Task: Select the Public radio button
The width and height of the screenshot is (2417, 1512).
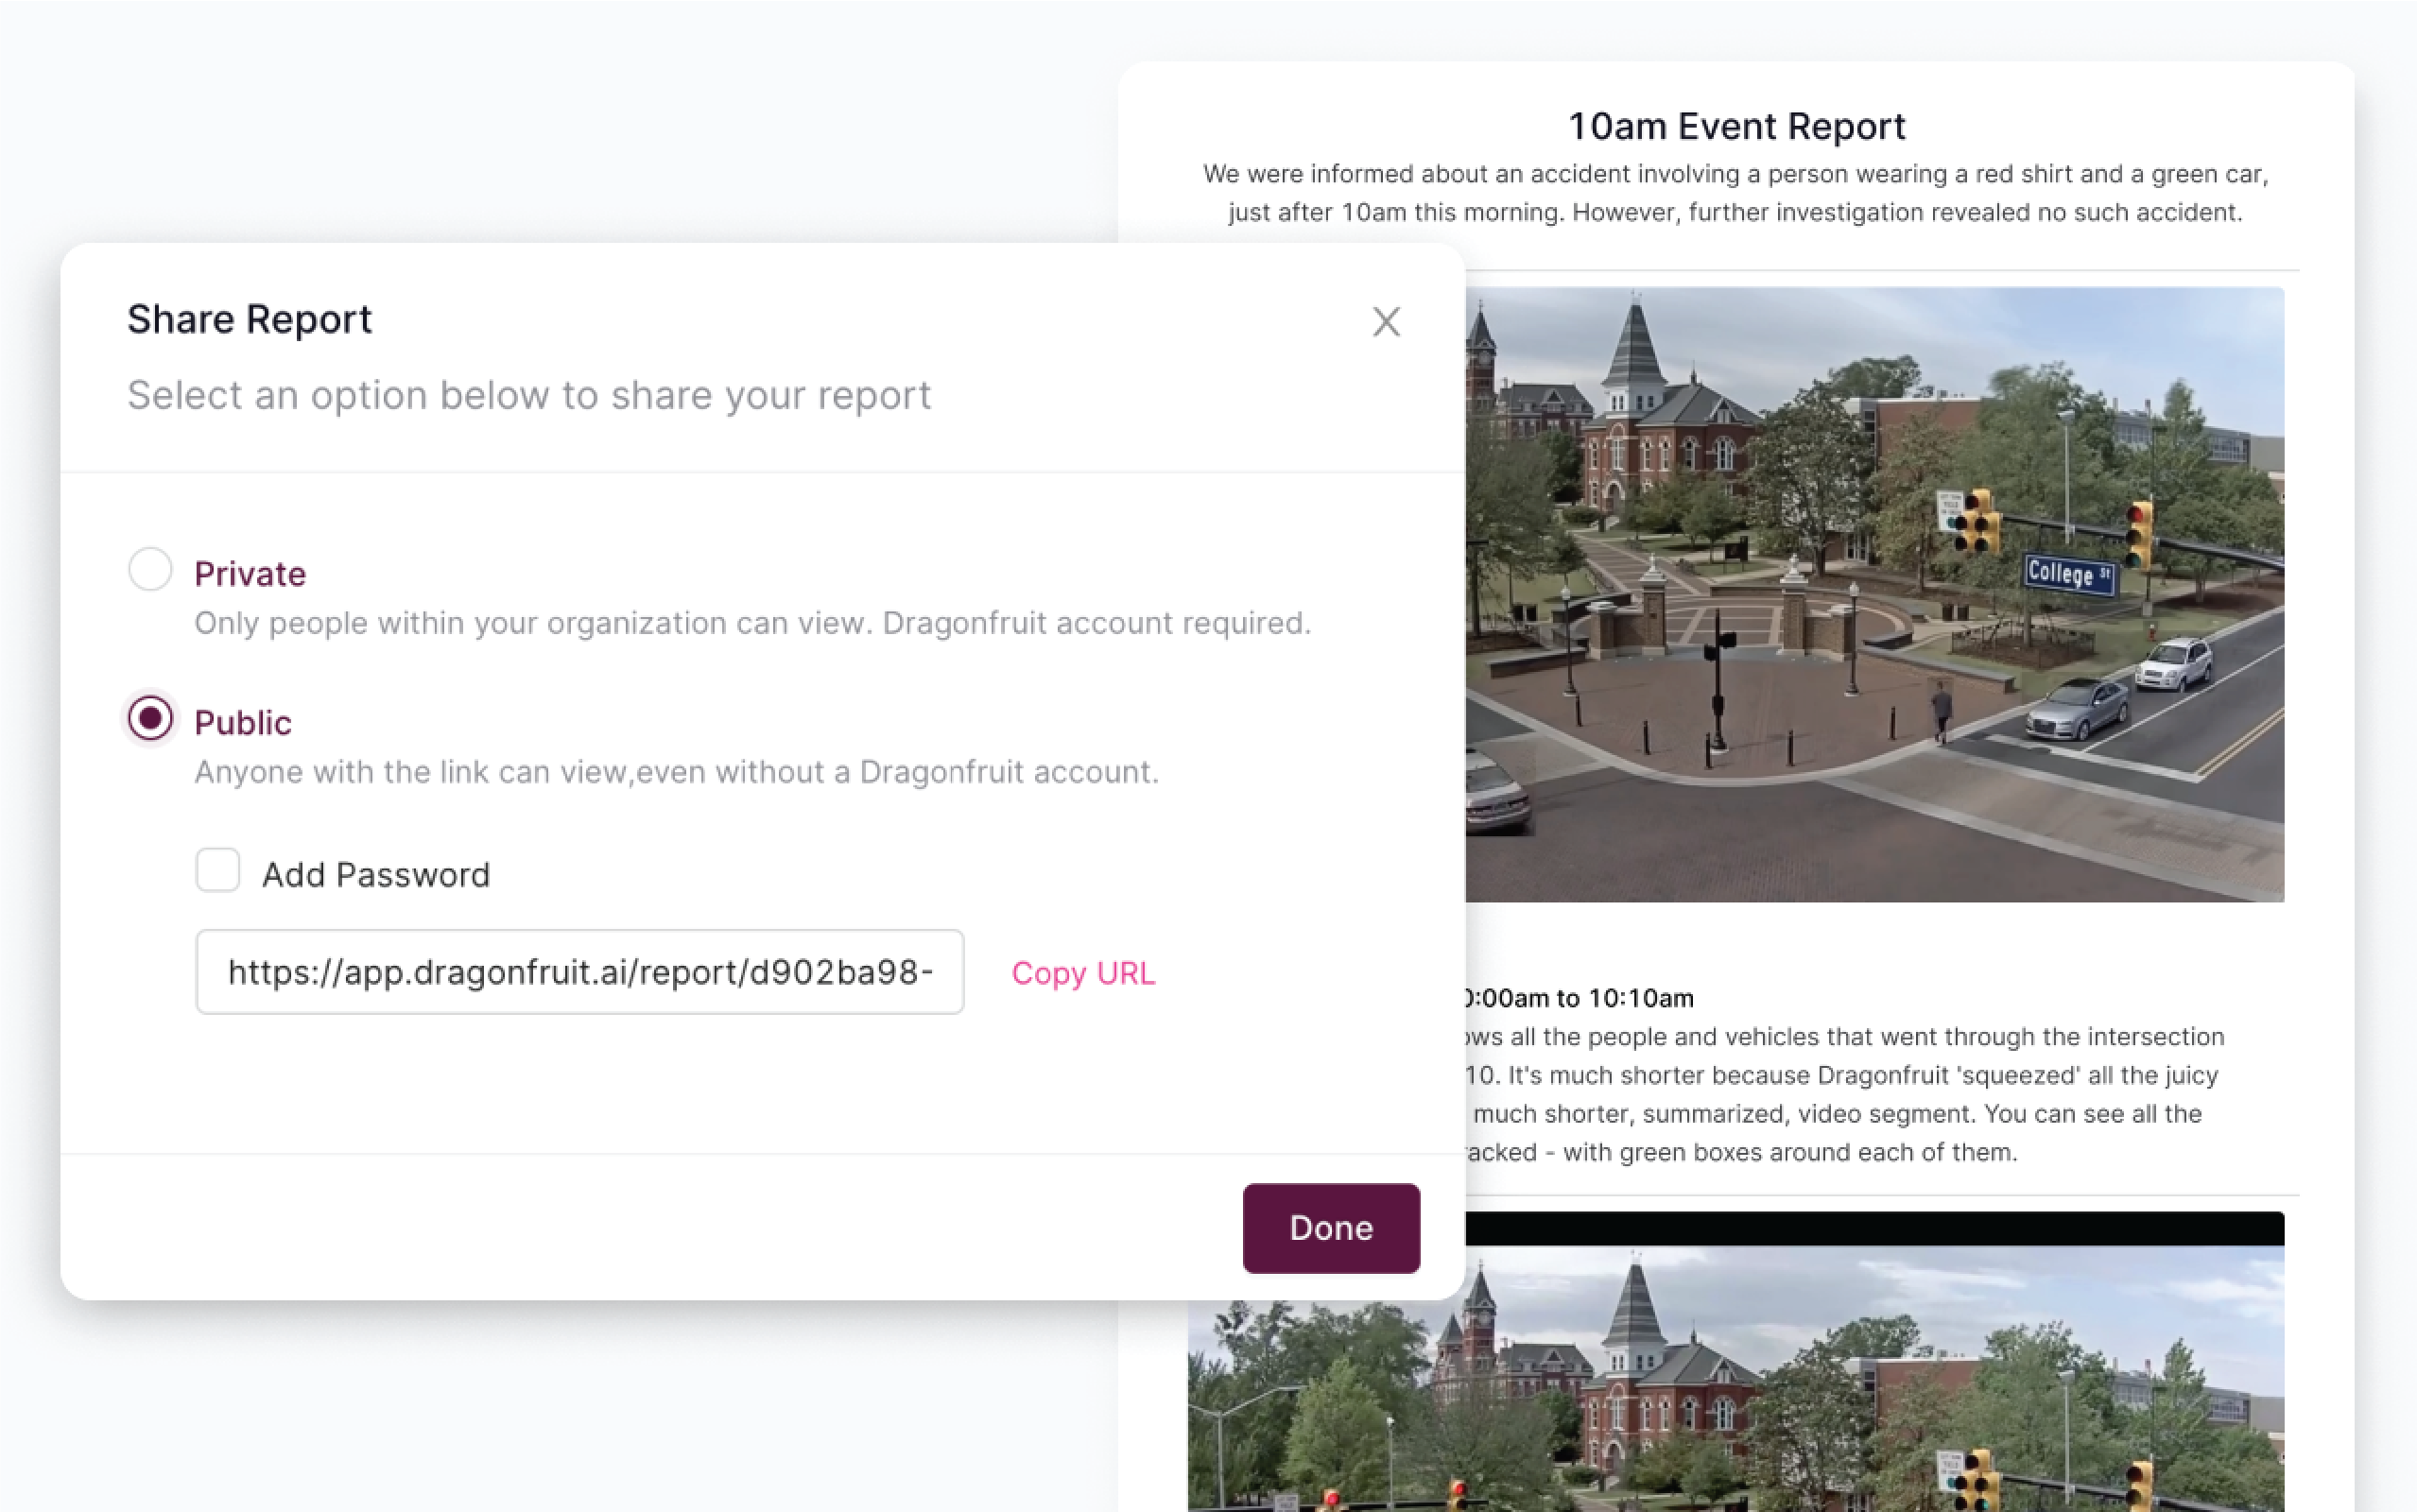Action: coord(150,718)
